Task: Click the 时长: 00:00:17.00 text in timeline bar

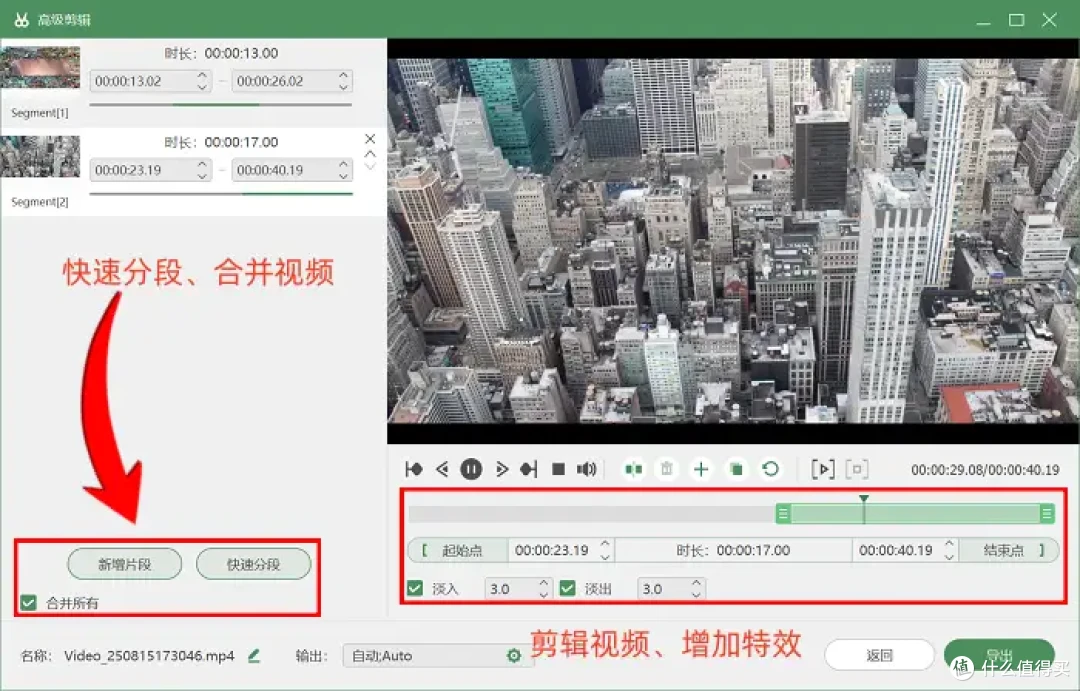Action: coord(733,550)
